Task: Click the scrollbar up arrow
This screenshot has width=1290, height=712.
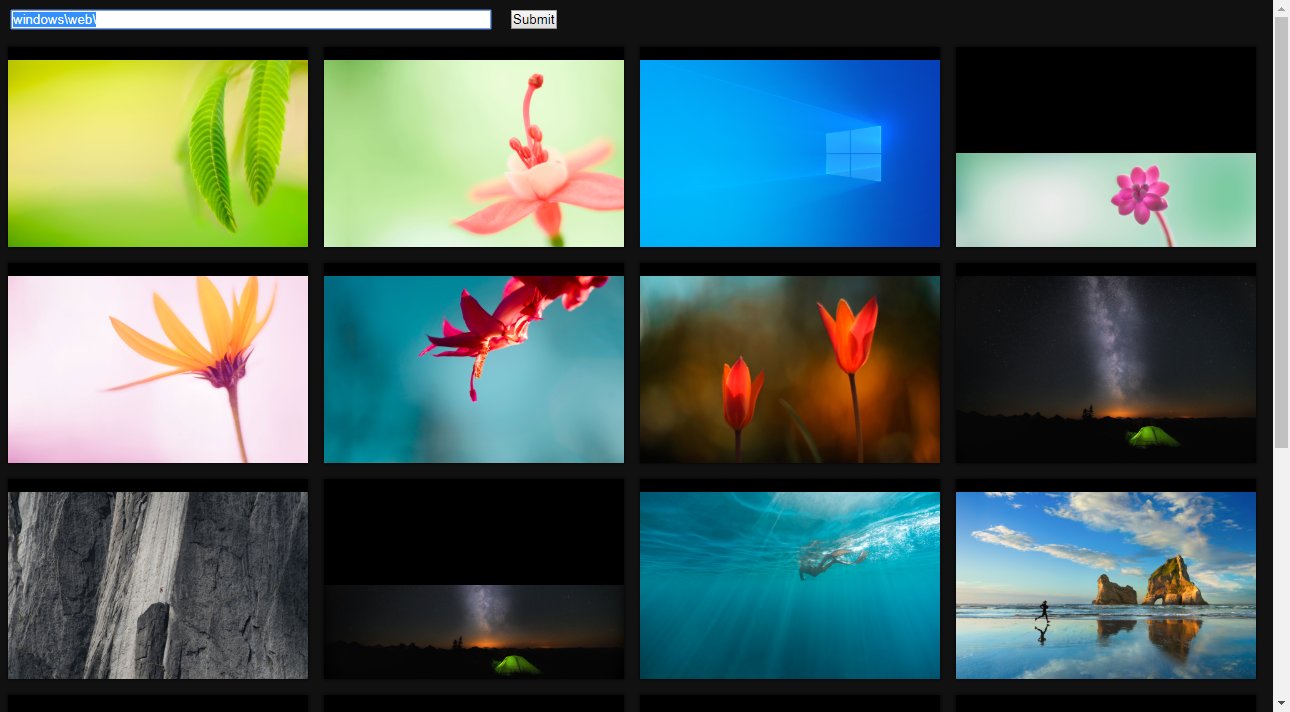Action: pos(1281,8)
